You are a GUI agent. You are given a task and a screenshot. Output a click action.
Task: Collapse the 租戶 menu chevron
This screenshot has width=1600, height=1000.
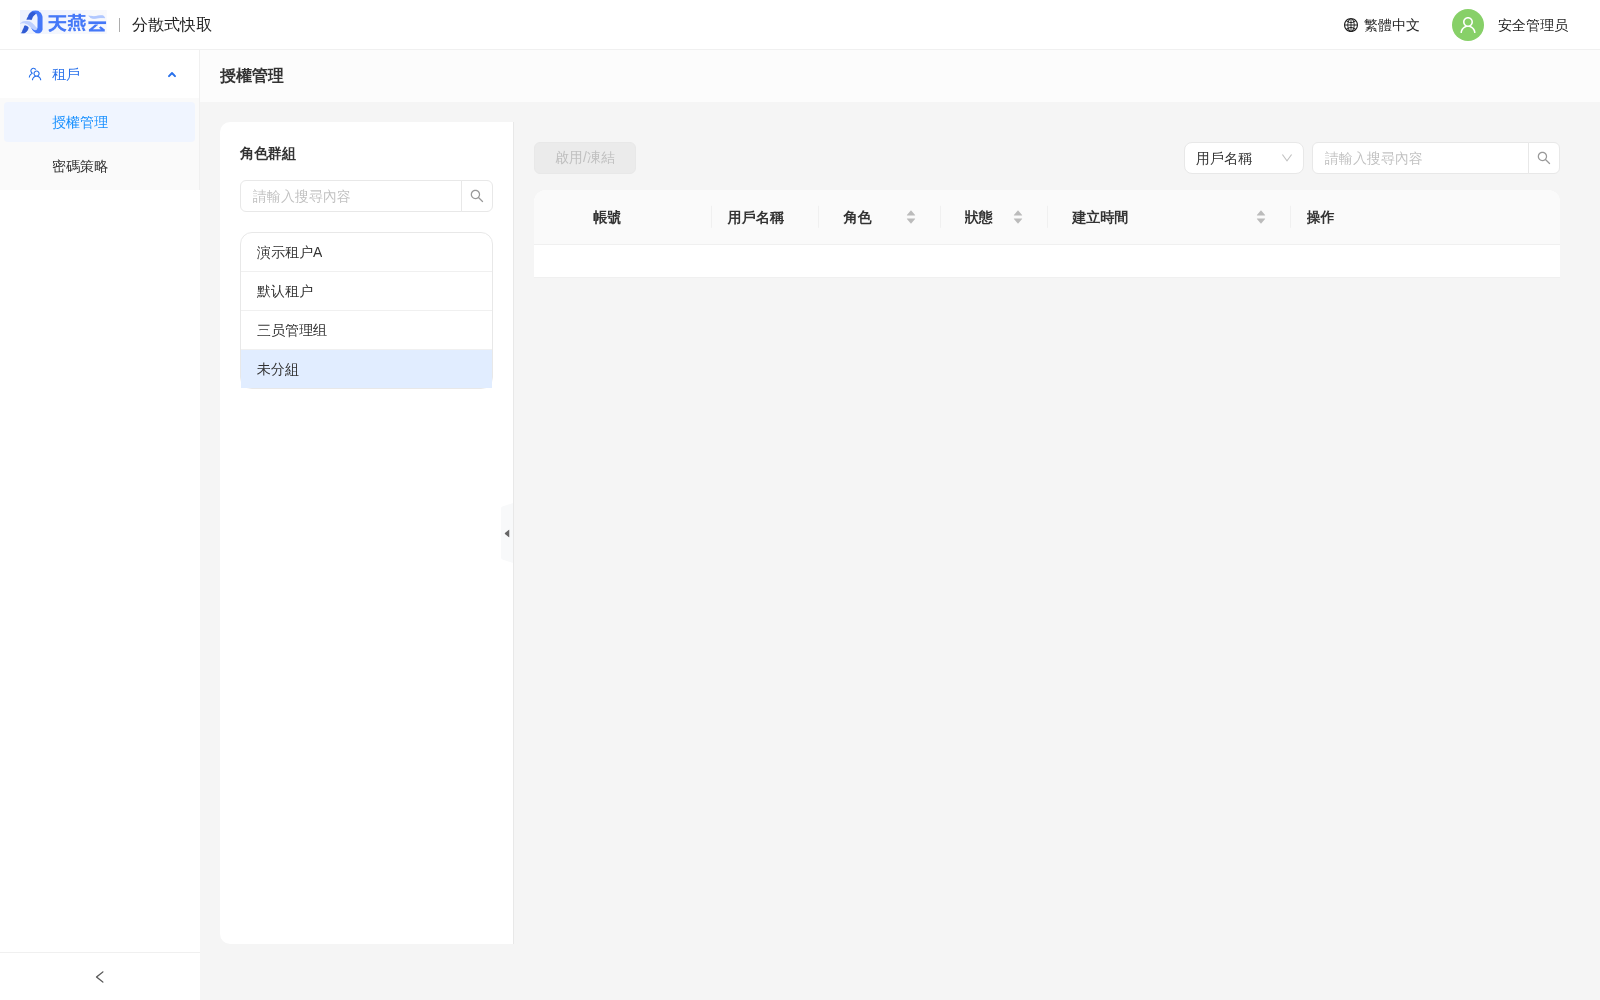(x=172, y=75)
